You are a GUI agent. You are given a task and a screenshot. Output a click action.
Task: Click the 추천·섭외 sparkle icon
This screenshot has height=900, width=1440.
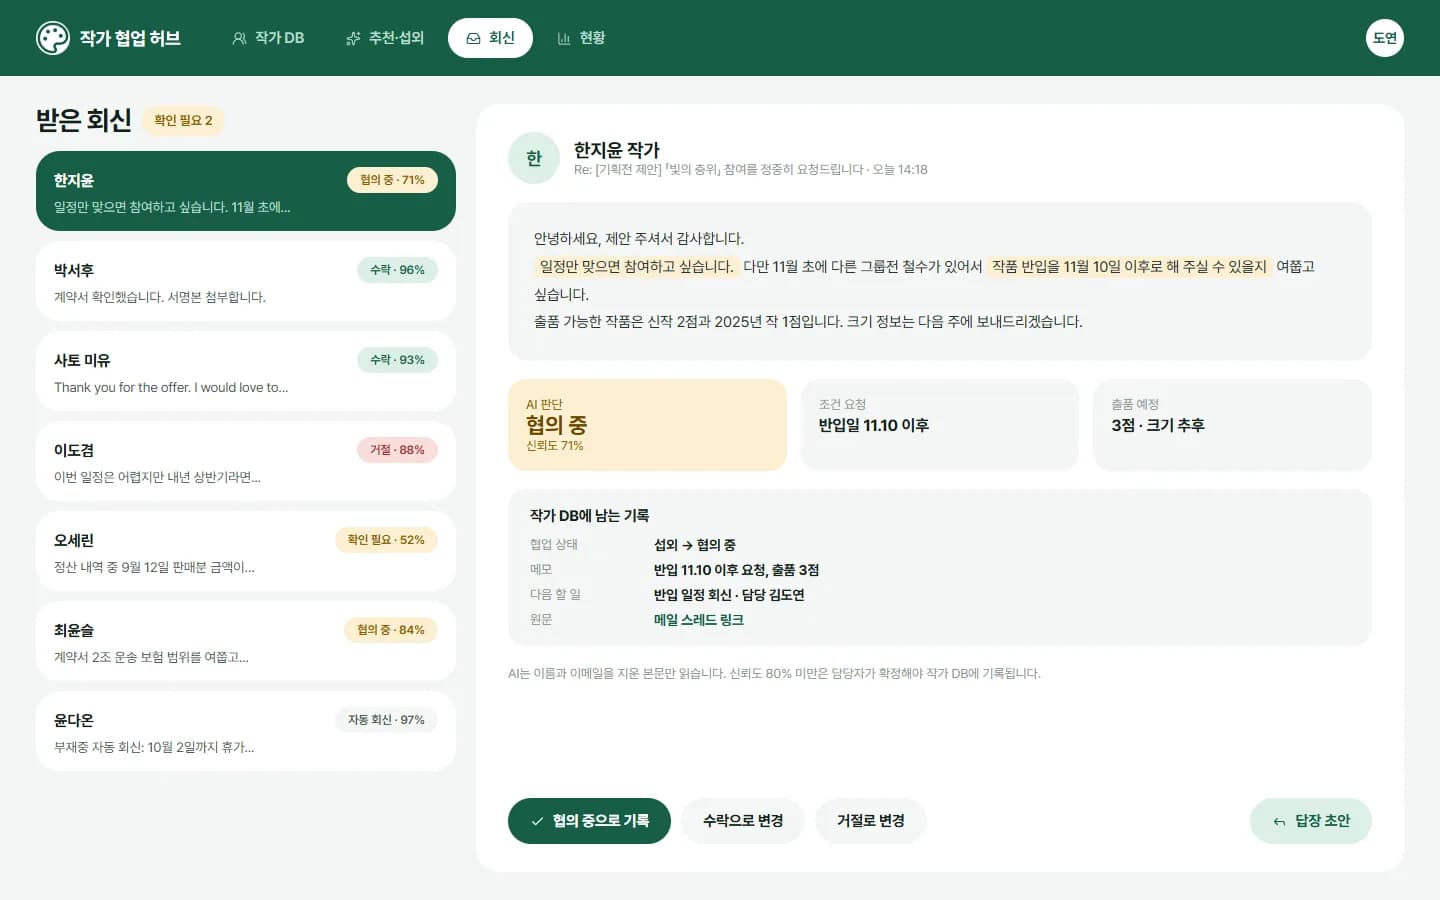(353, 38)
